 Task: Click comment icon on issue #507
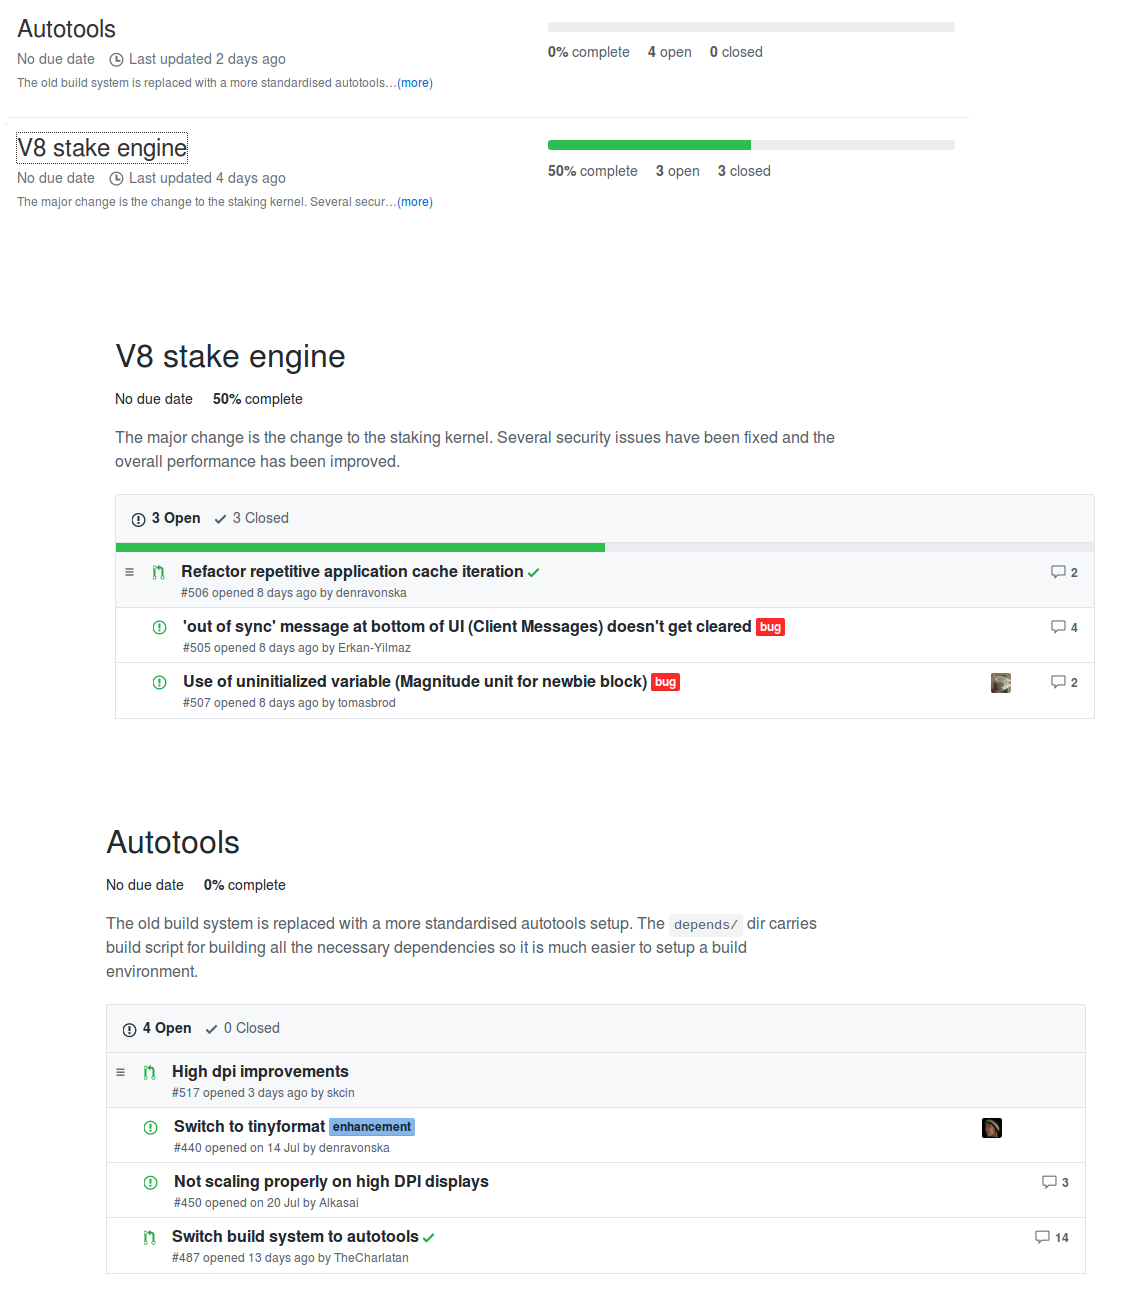point(1058,682)
